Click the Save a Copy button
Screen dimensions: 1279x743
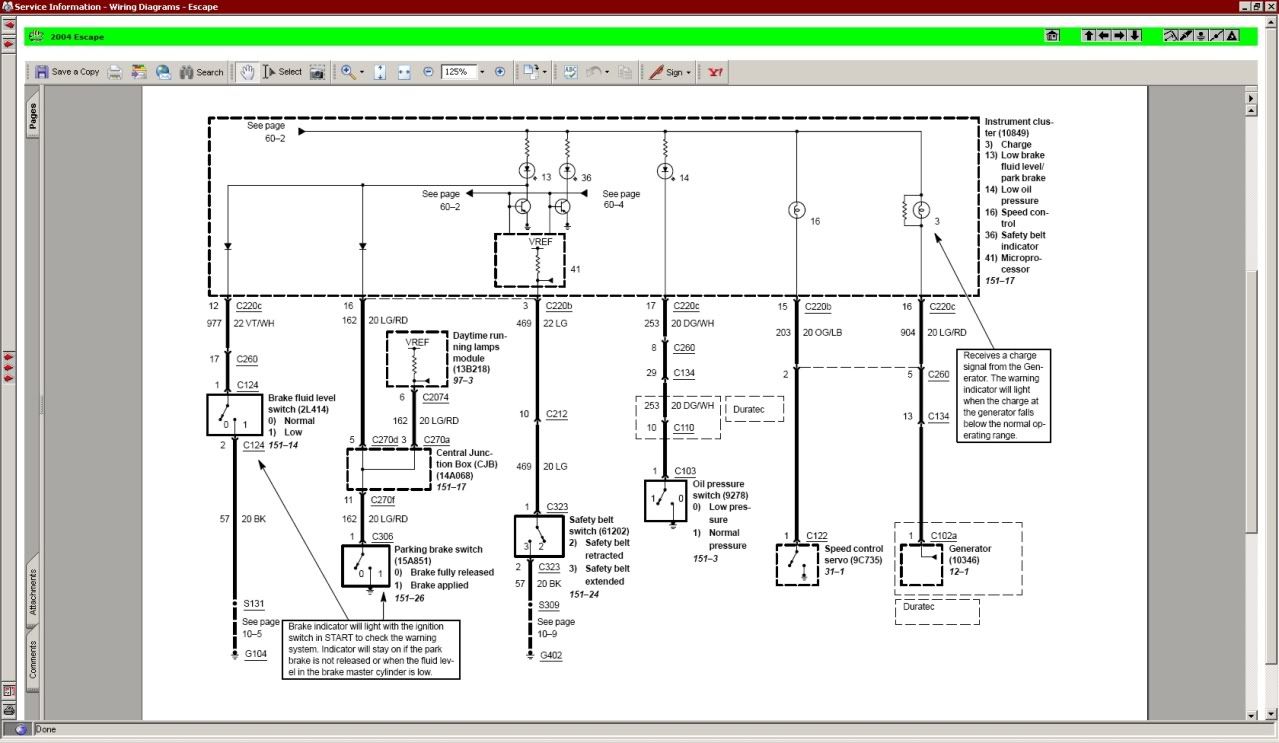tap(67, 72)
